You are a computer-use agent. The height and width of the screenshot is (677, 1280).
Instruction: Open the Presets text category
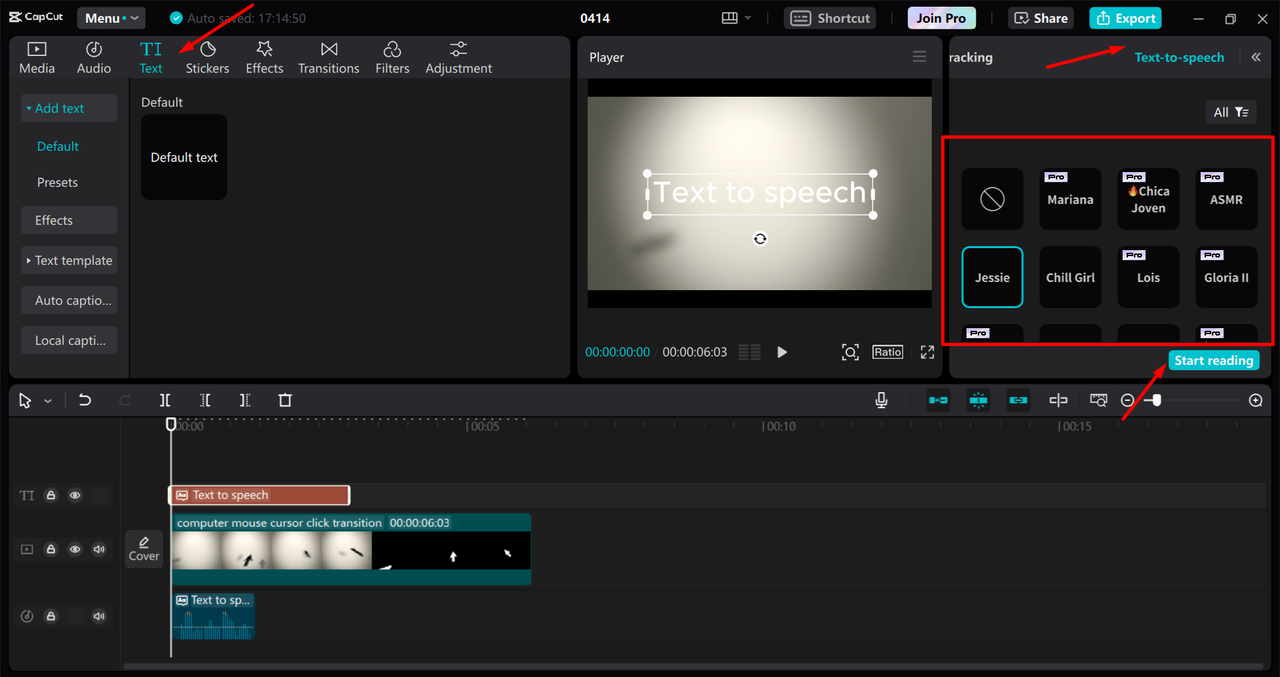pos(58,182)
